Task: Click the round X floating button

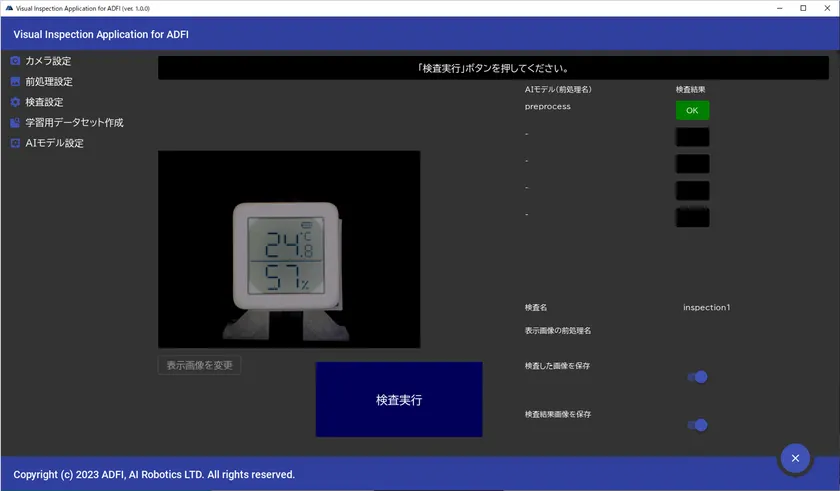Action: (795, 458)
